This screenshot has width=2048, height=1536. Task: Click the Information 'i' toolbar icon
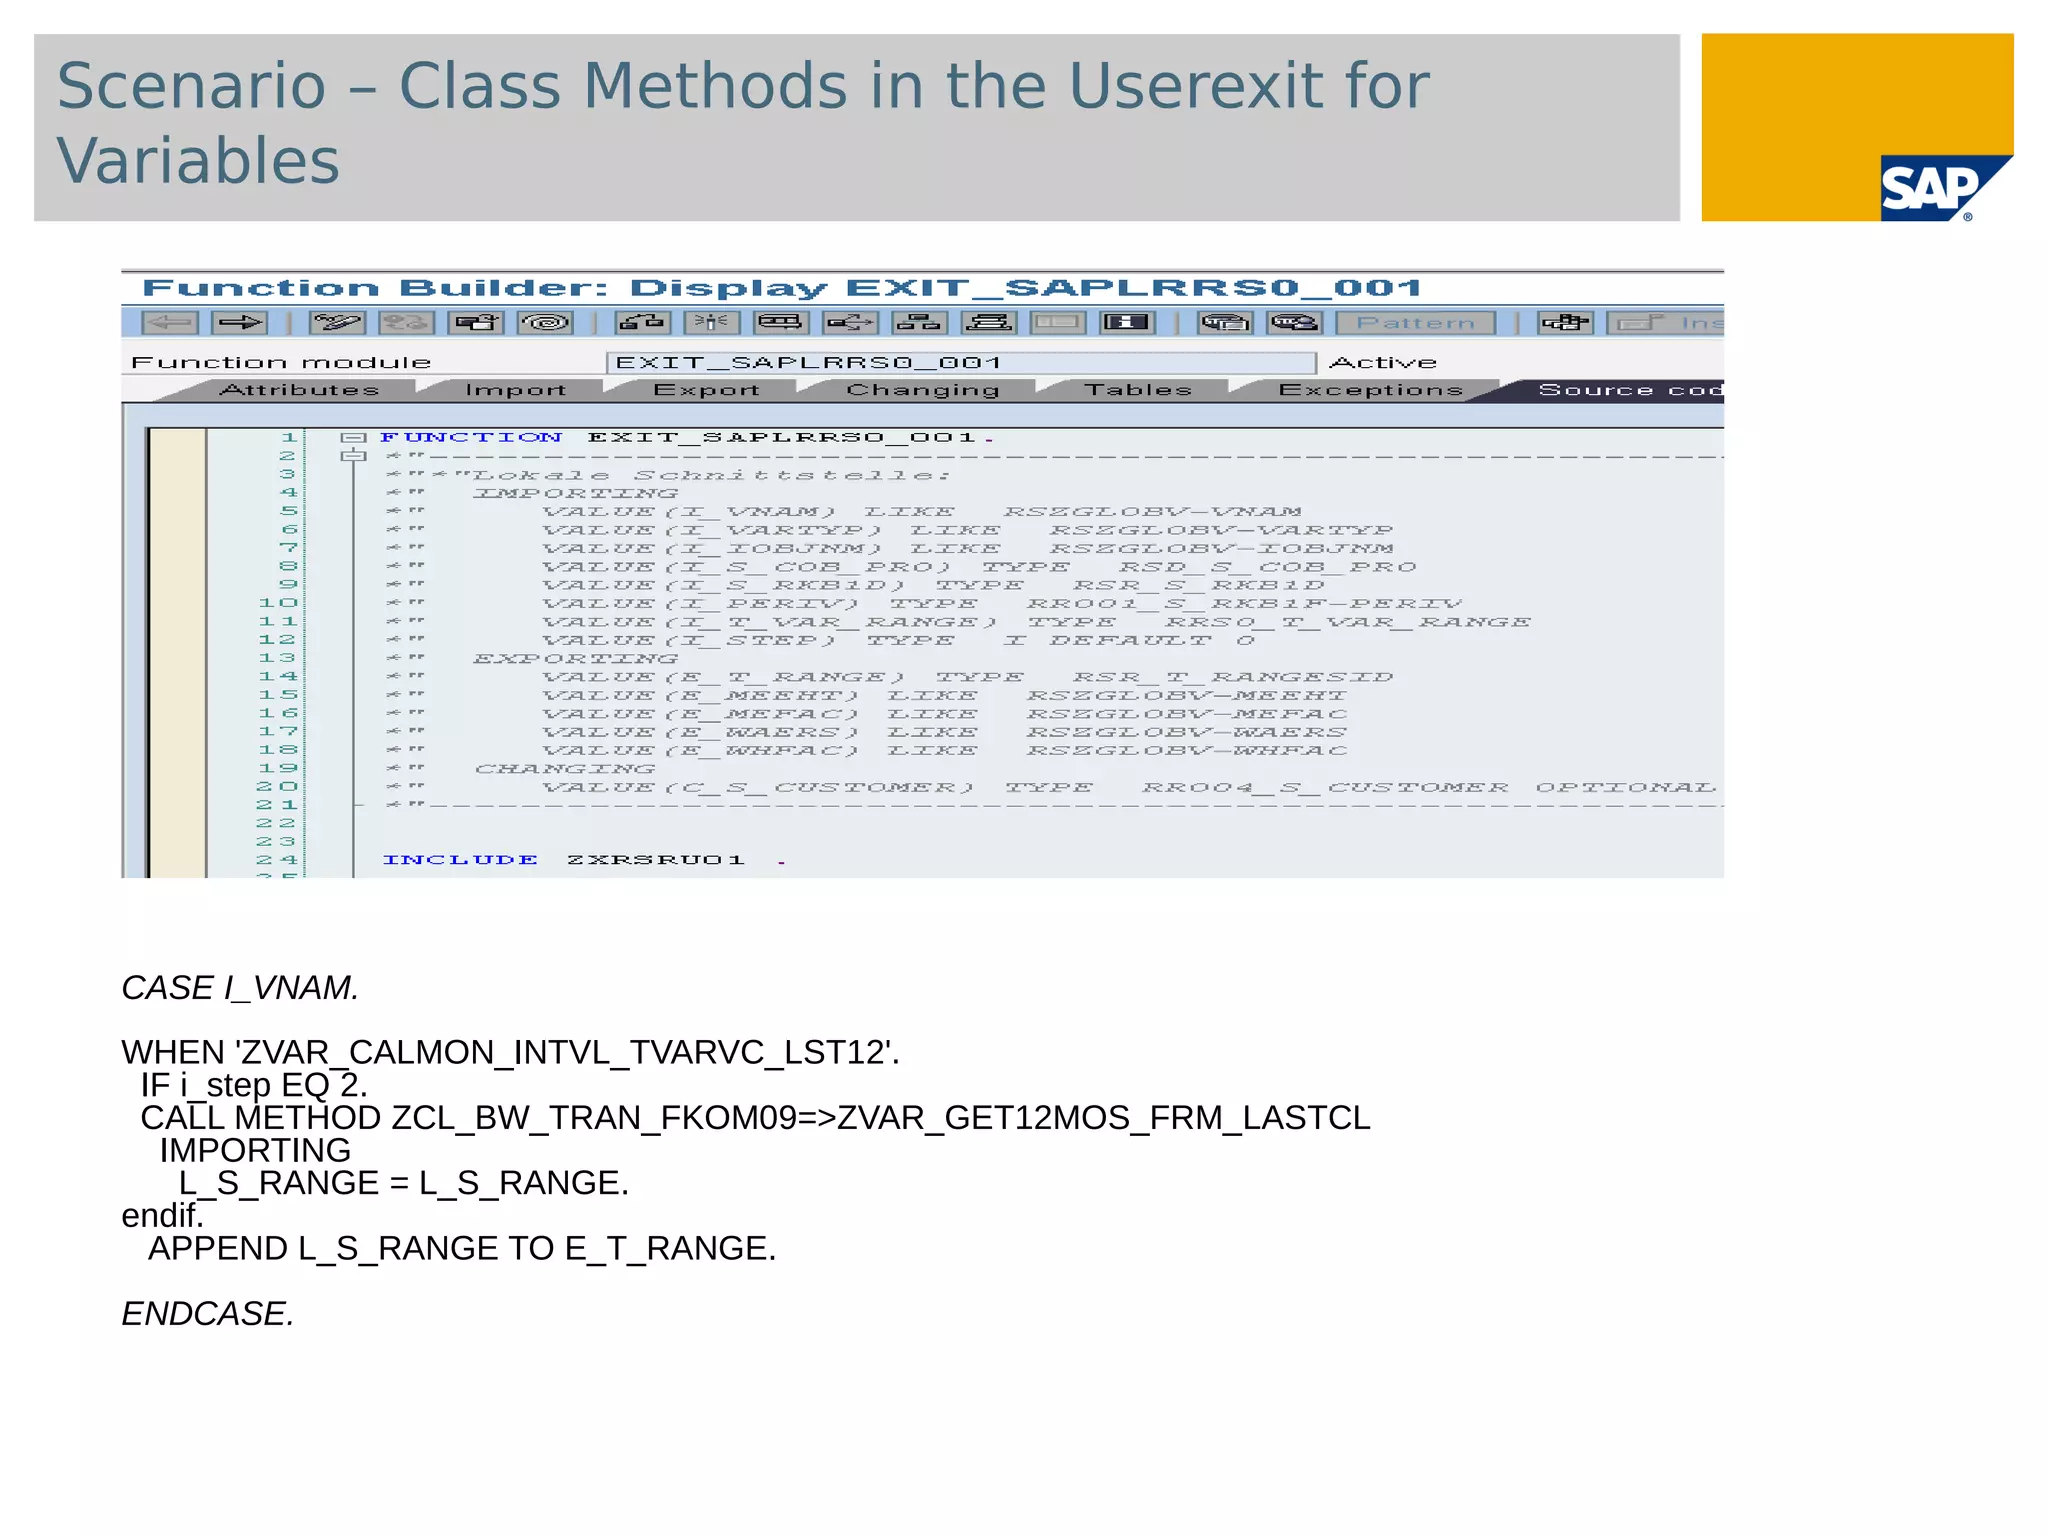pyautogui.click(x=1127, y=322)
